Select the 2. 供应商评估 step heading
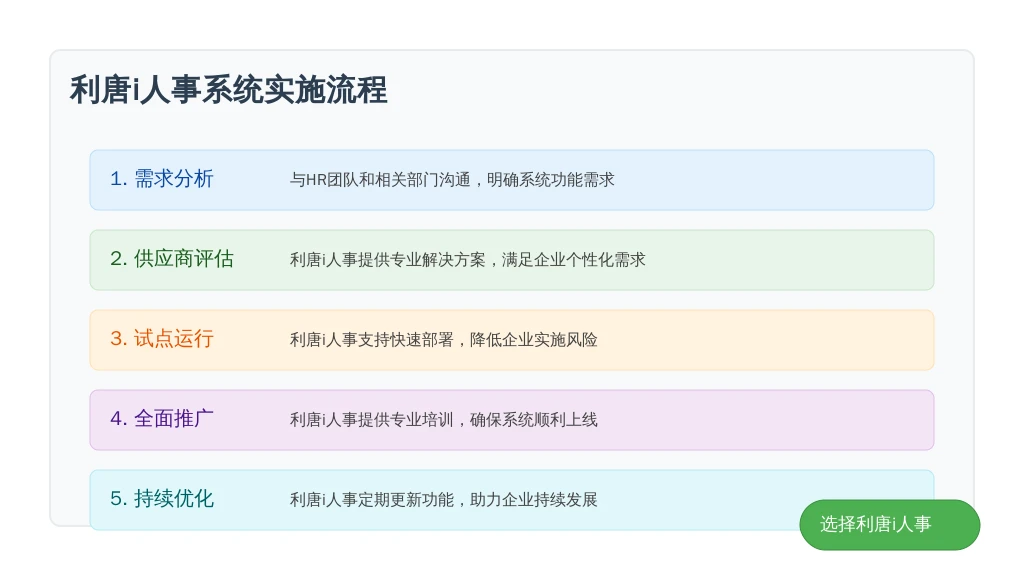Screen dimensions: 1024x576 click(172, 259)
